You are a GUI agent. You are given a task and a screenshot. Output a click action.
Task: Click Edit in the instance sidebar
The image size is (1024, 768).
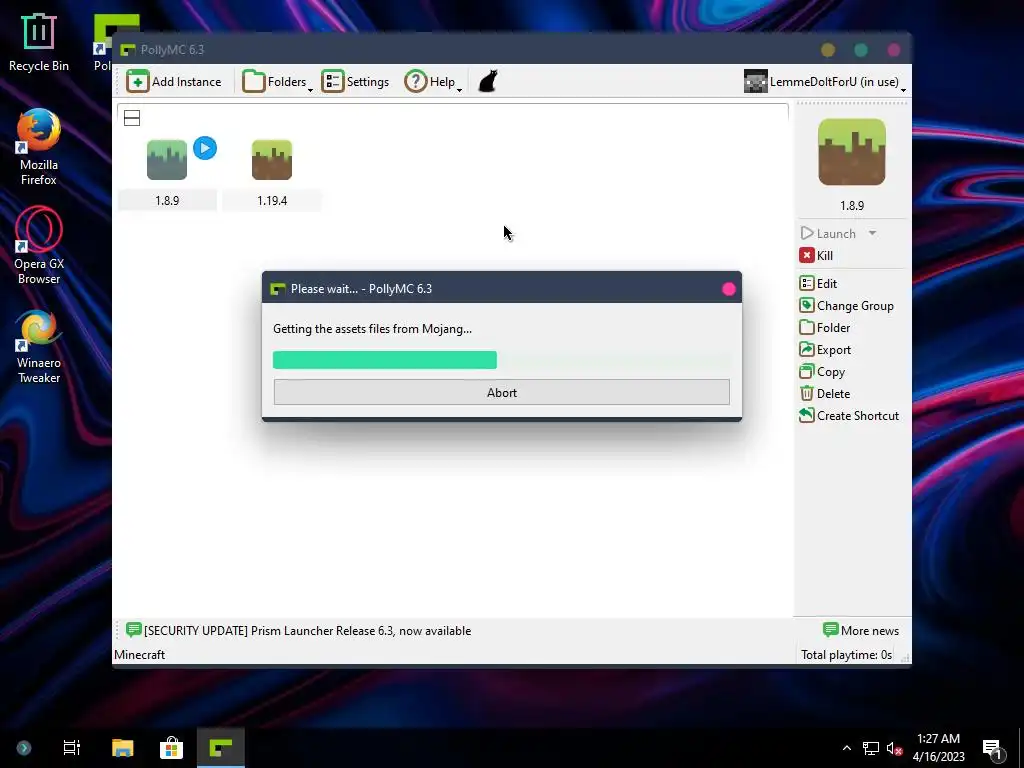[818, 283]
